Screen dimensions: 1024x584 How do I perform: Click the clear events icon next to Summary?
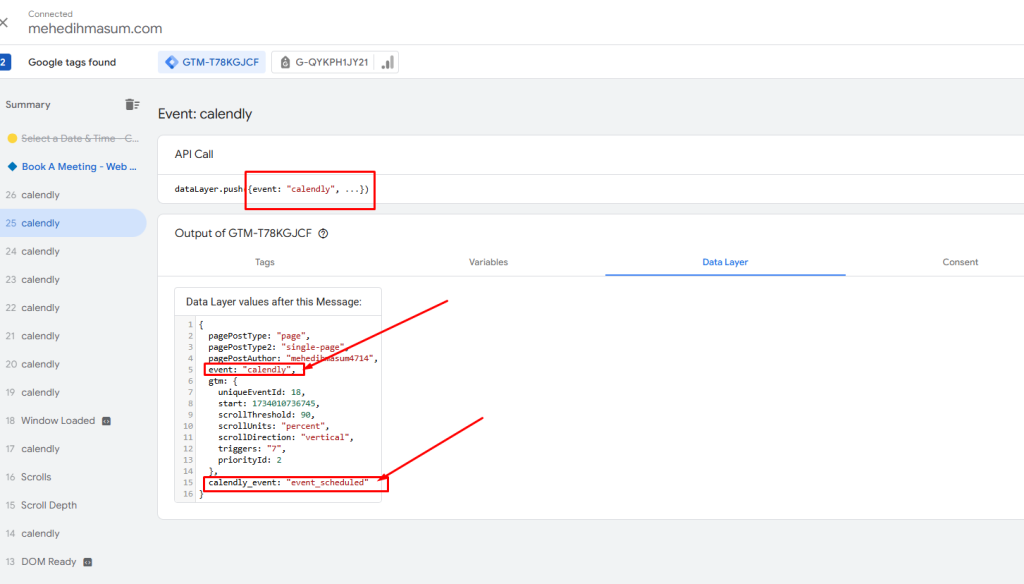[132, 105]
